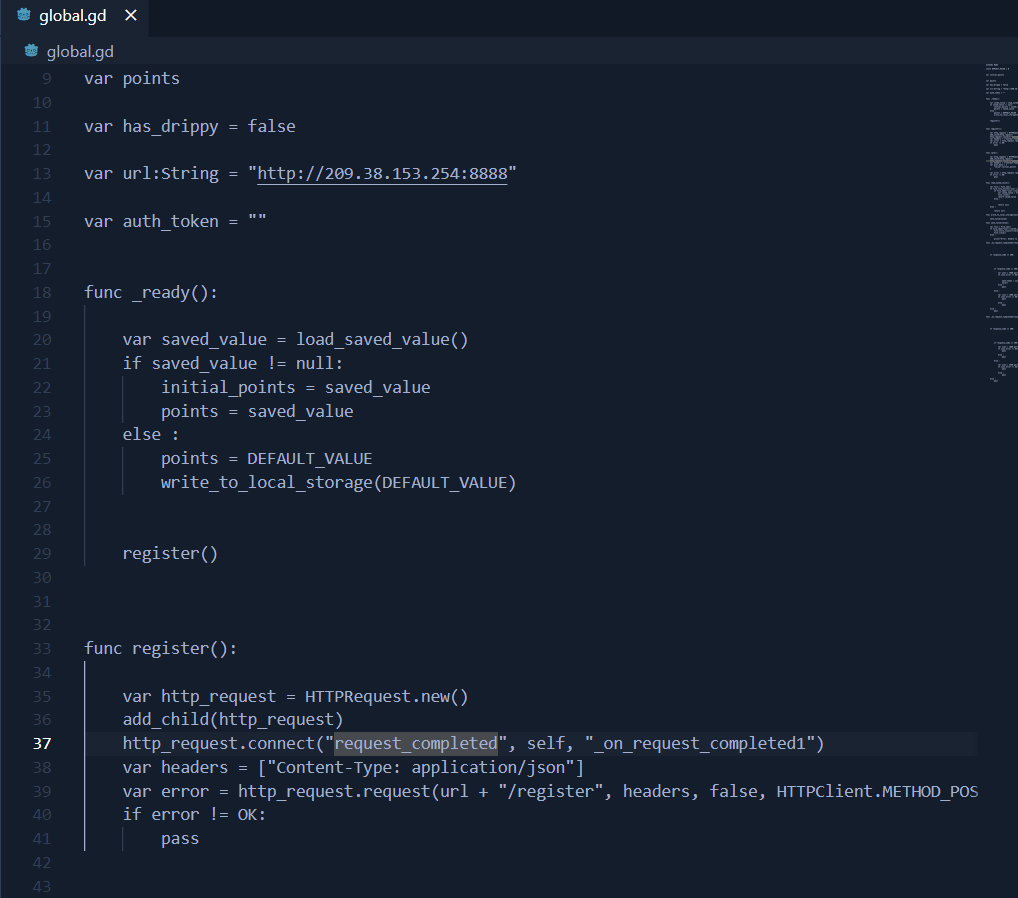
Task: Click "if saved_value != null:" line
Action: coord(232,364)
